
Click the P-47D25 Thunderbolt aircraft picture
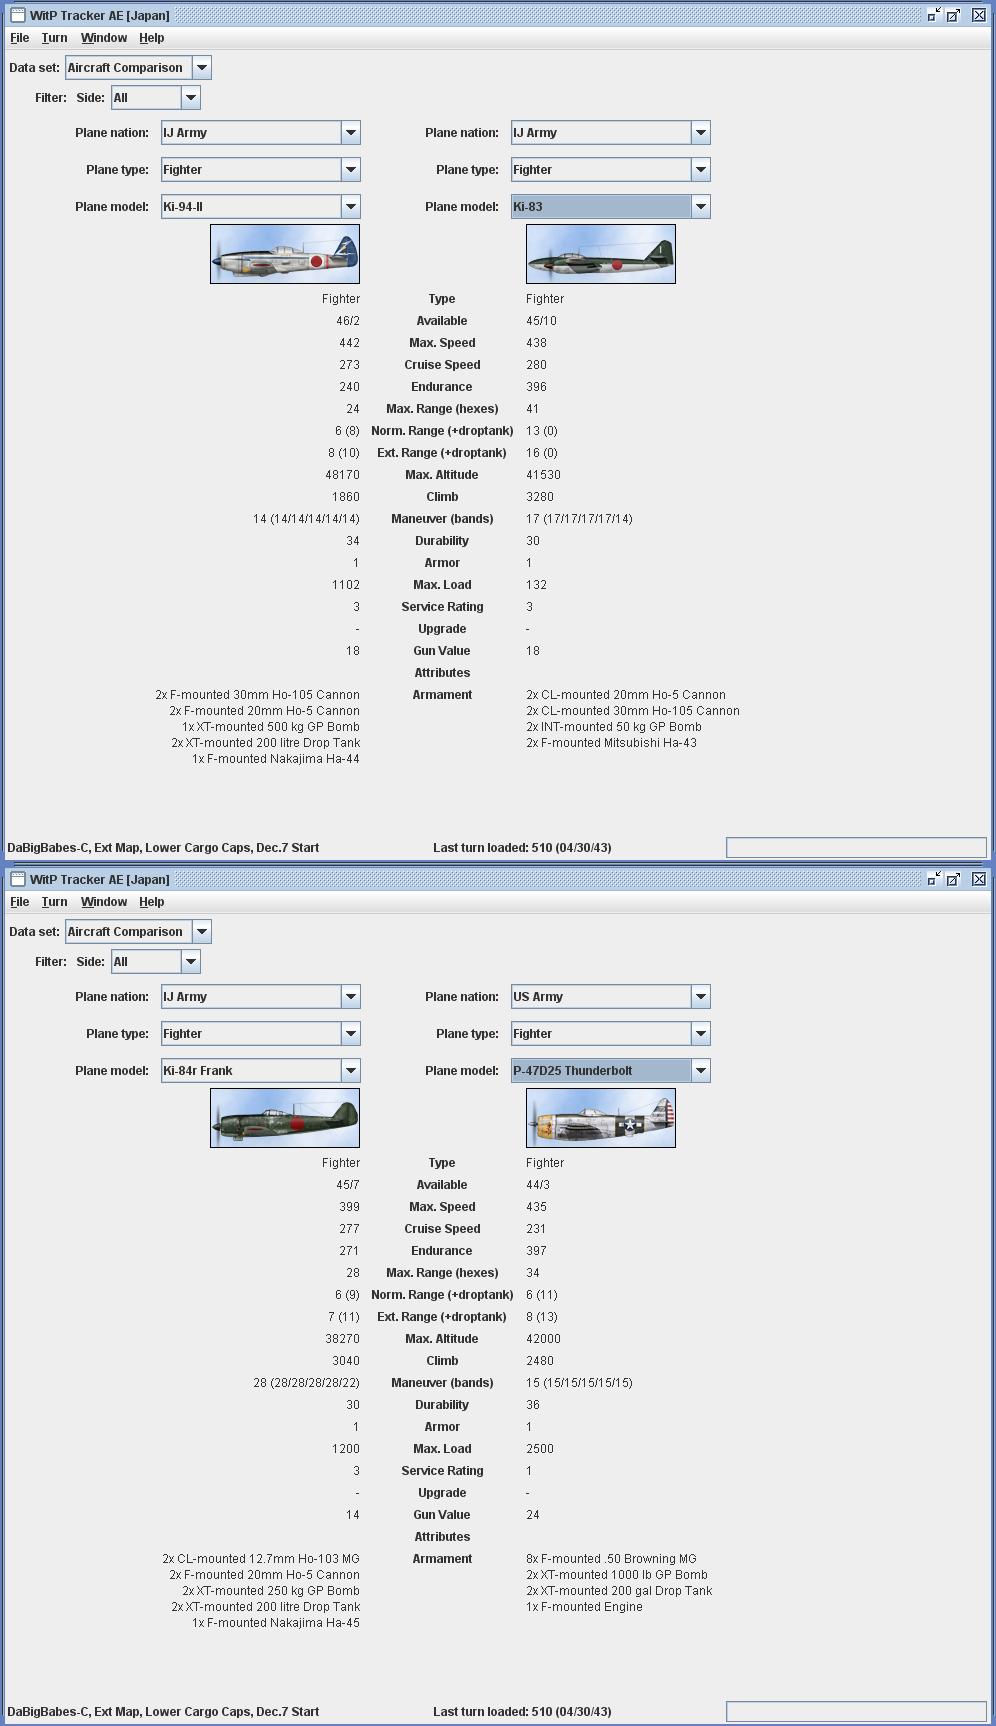pyautogui.click(x=601, y=1118)
